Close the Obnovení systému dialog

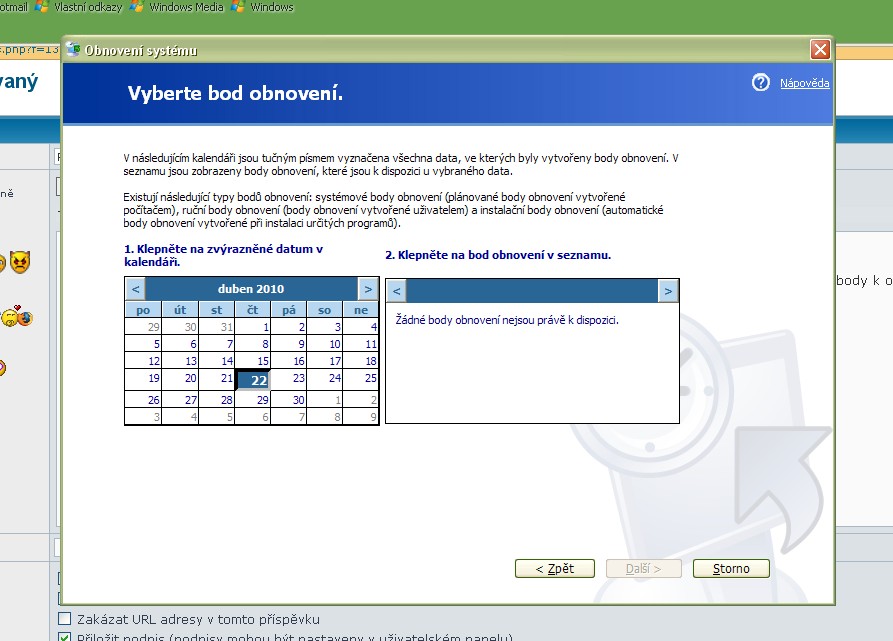(x=820, y=49)
